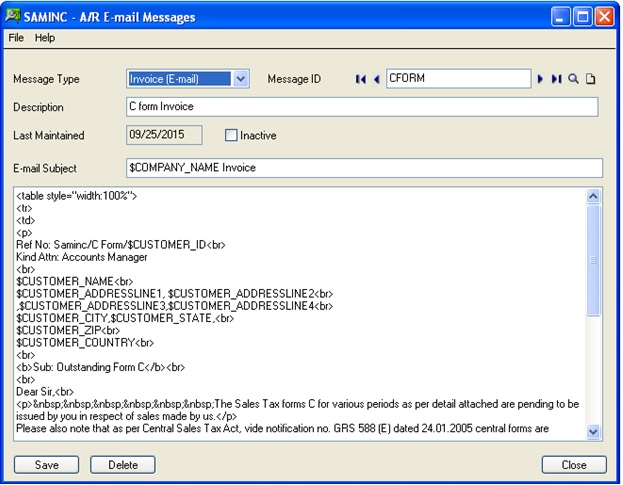The image size is (623, 485).
Task: Click the scroll up arrow of message body
Action: pyautogui.click(x=593, y=196)
